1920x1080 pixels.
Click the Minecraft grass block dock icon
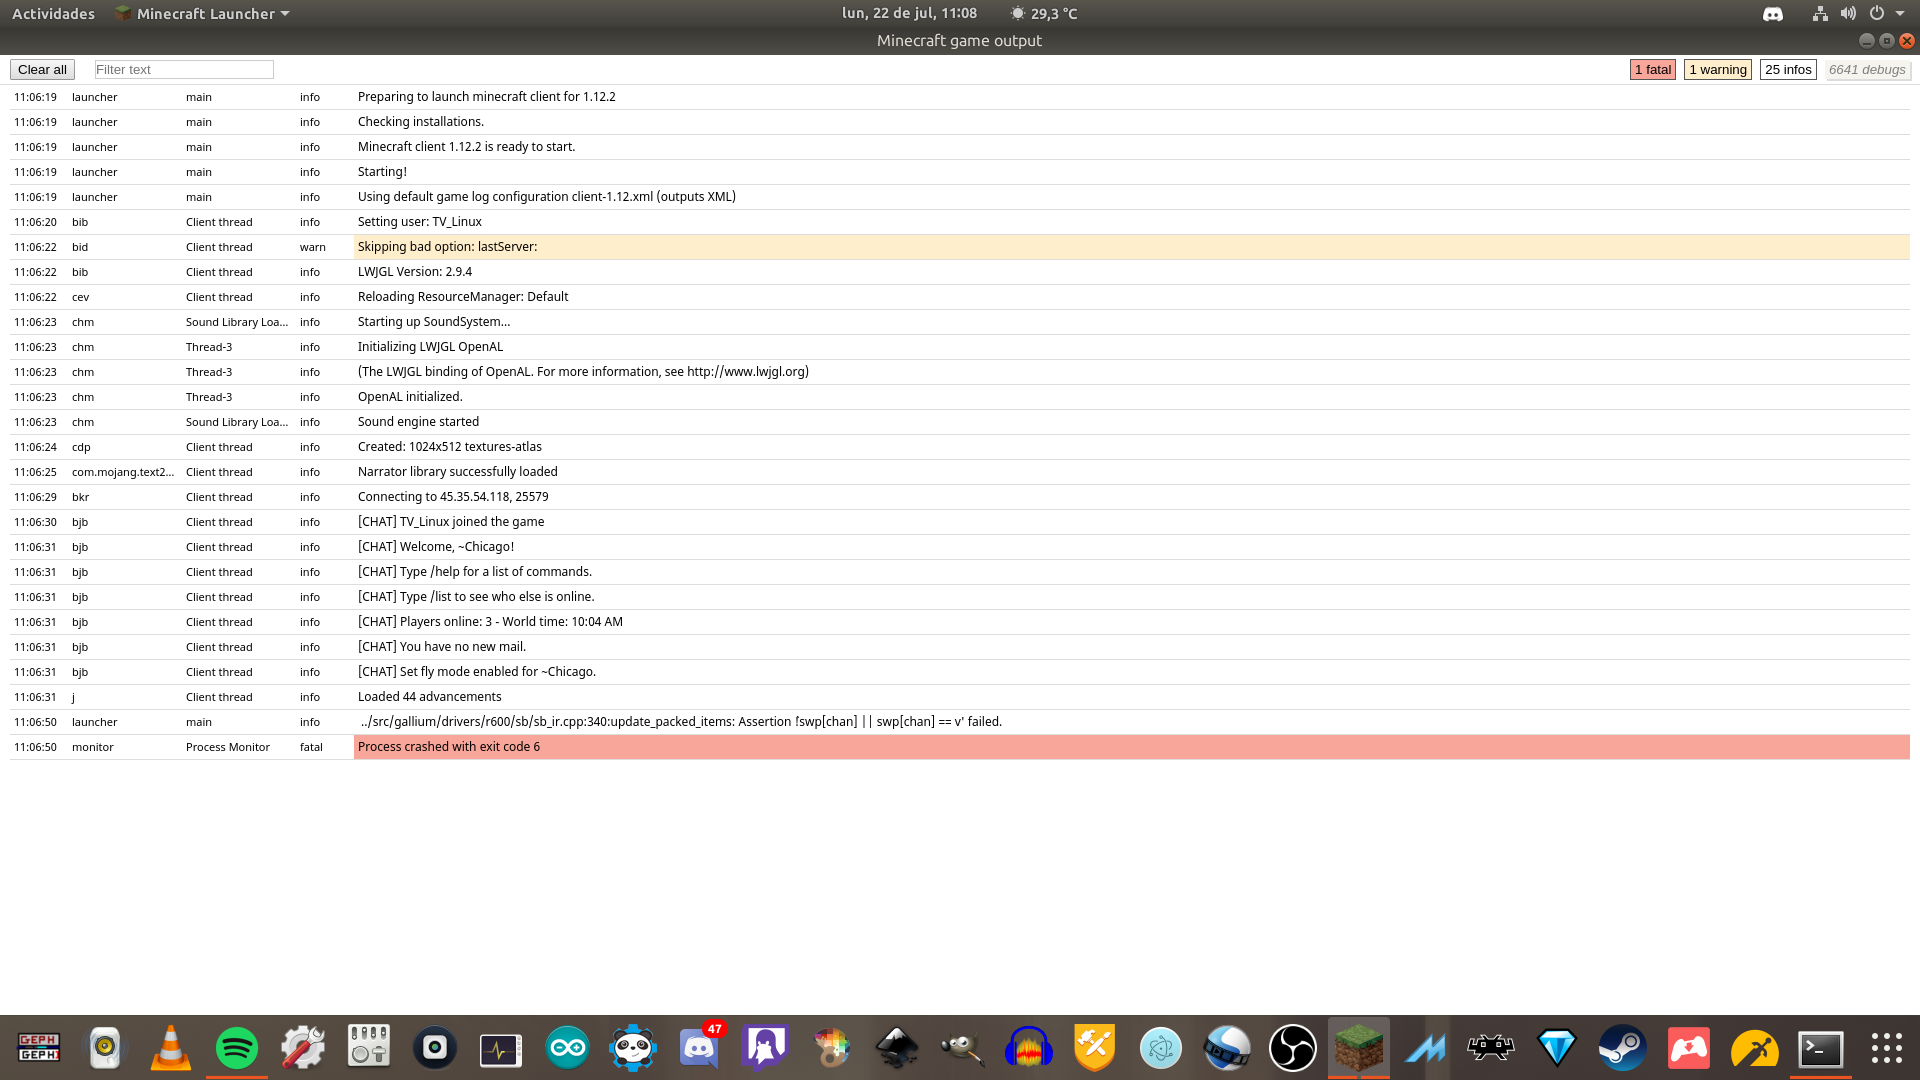1358,1048
